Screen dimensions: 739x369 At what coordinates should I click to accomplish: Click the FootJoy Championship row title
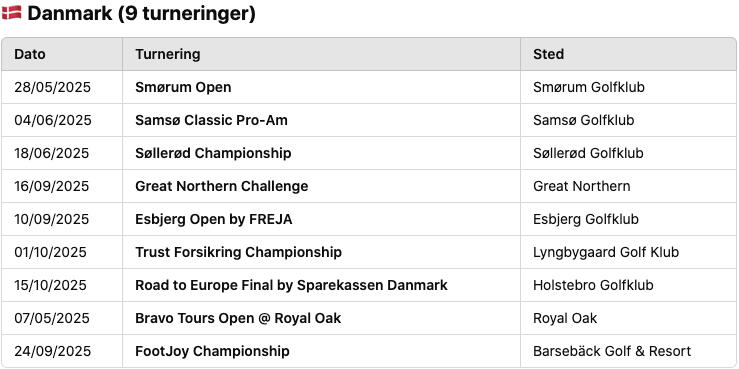tap(212, 351)
